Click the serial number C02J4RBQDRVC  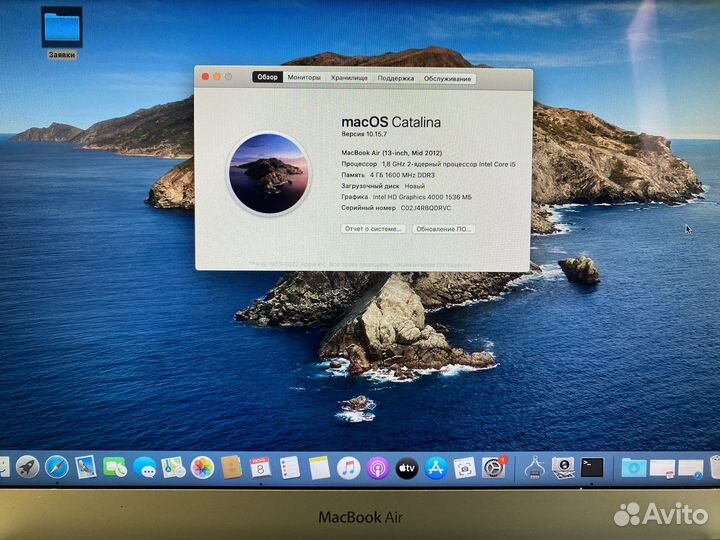pyautogui.click(x=426, y=208)
